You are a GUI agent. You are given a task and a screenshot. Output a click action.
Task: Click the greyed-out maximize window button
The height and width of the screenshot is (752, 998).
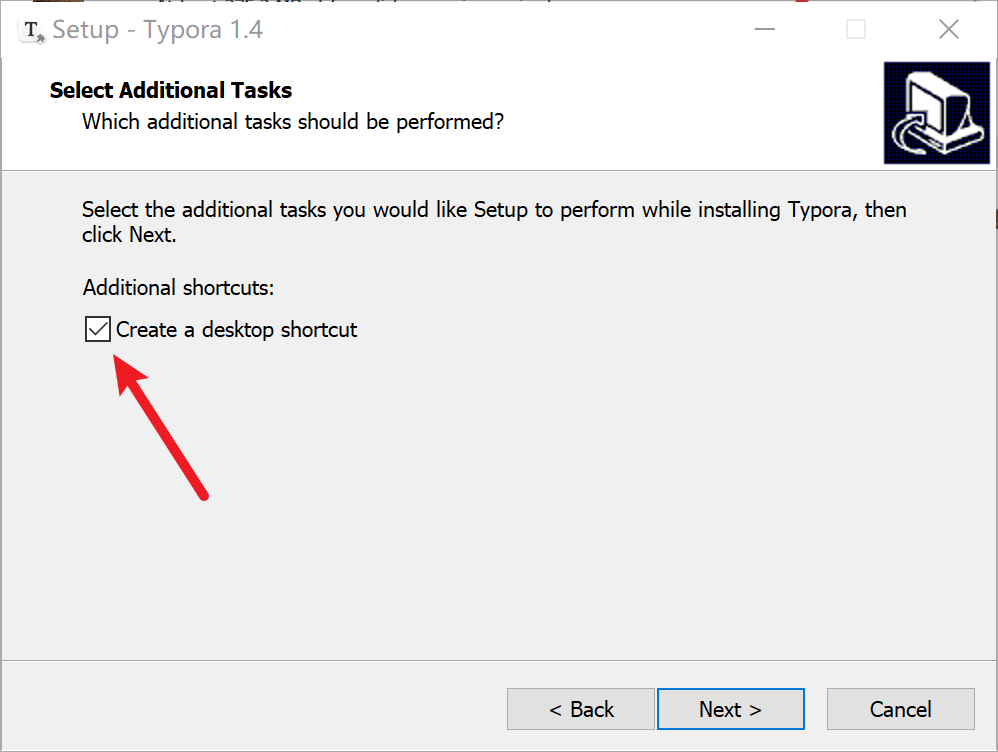856,30
